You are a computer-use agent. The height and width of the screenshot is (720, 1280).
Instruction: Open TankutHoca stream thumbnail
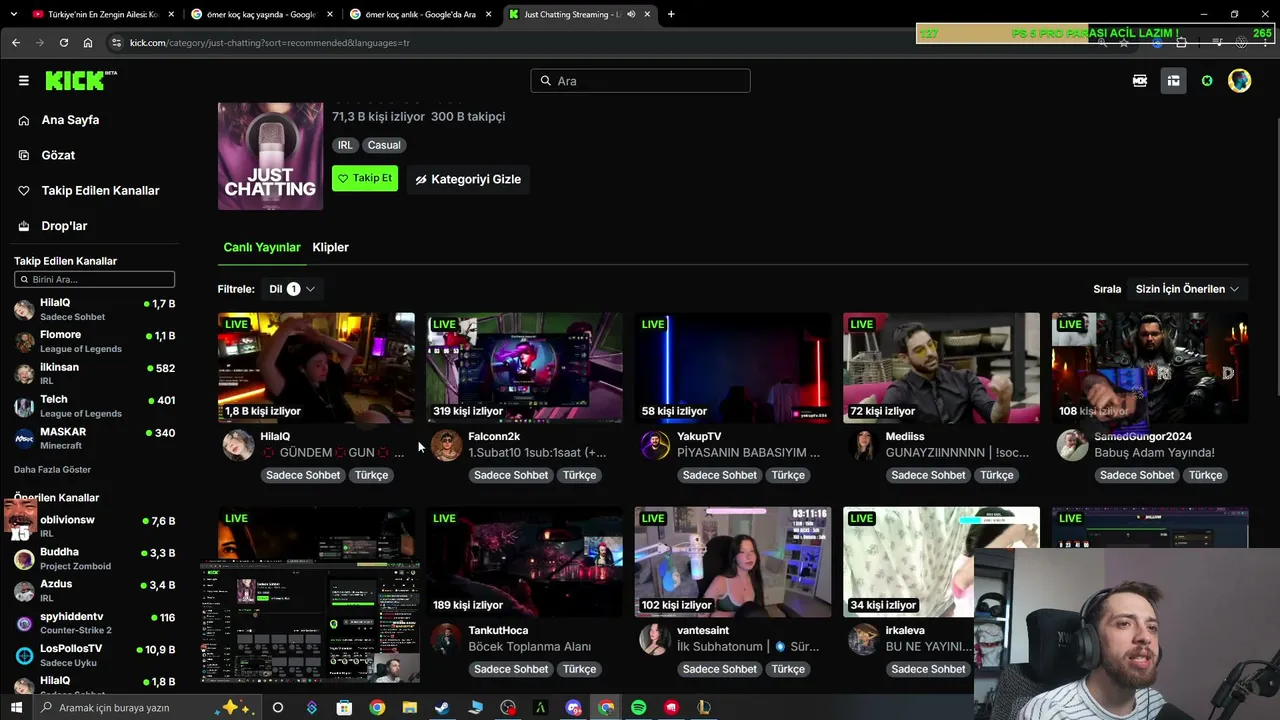524,562
